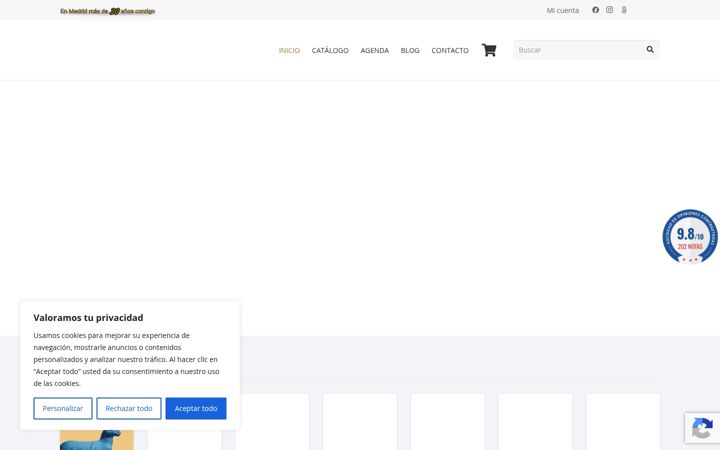This screenshot has width=720, height=450.
Task: Click Rechazar todo button
Action: pos(129,408)
